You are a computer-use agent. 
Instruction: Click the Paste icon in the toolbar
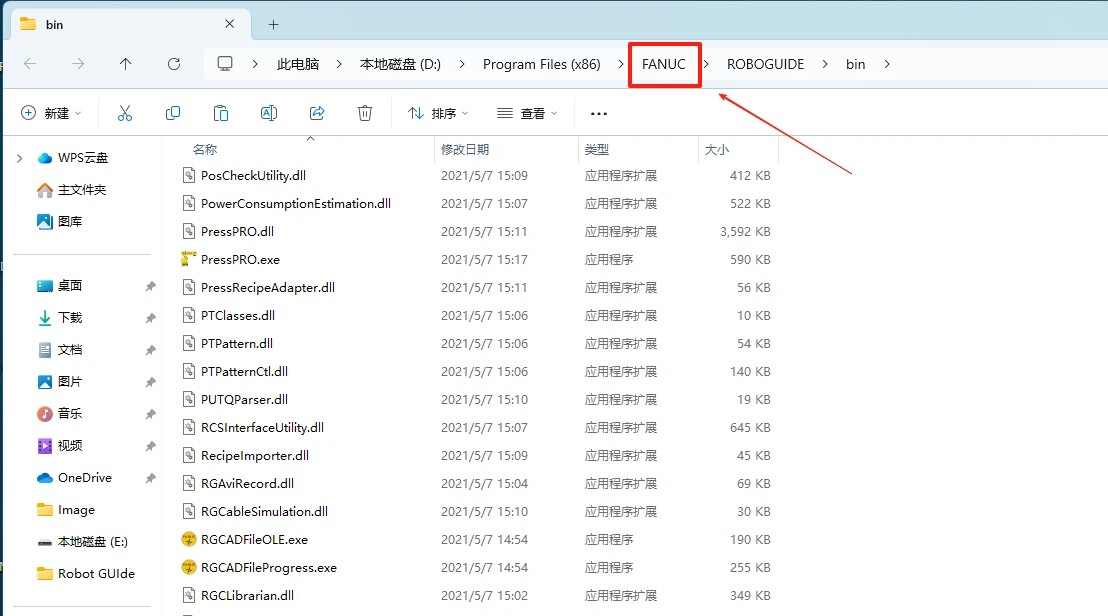pyautogui.click(x=220, y=113)
